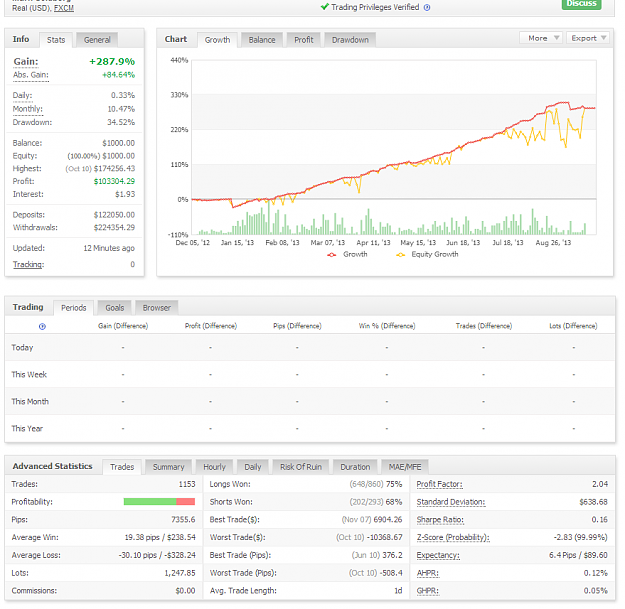Open the Goals tab in Trading
This screenshot has width=625, height=609.
[115, 308]
